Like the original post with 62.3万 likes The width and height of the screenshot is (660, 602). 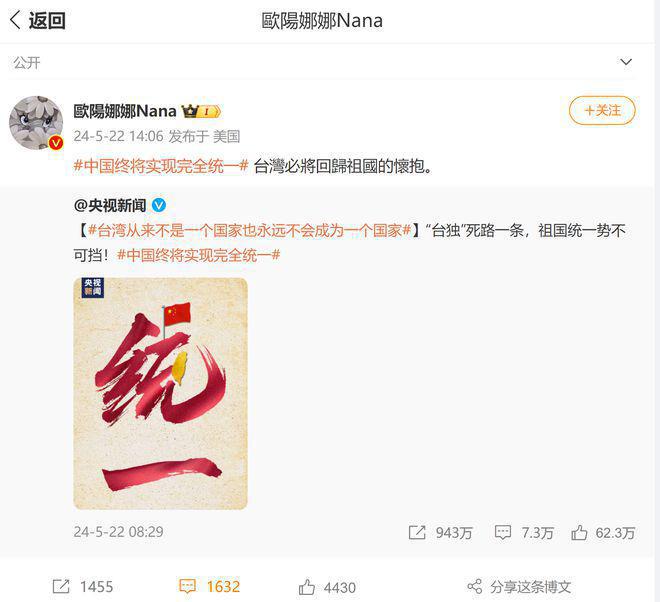(x=579, y=533)
